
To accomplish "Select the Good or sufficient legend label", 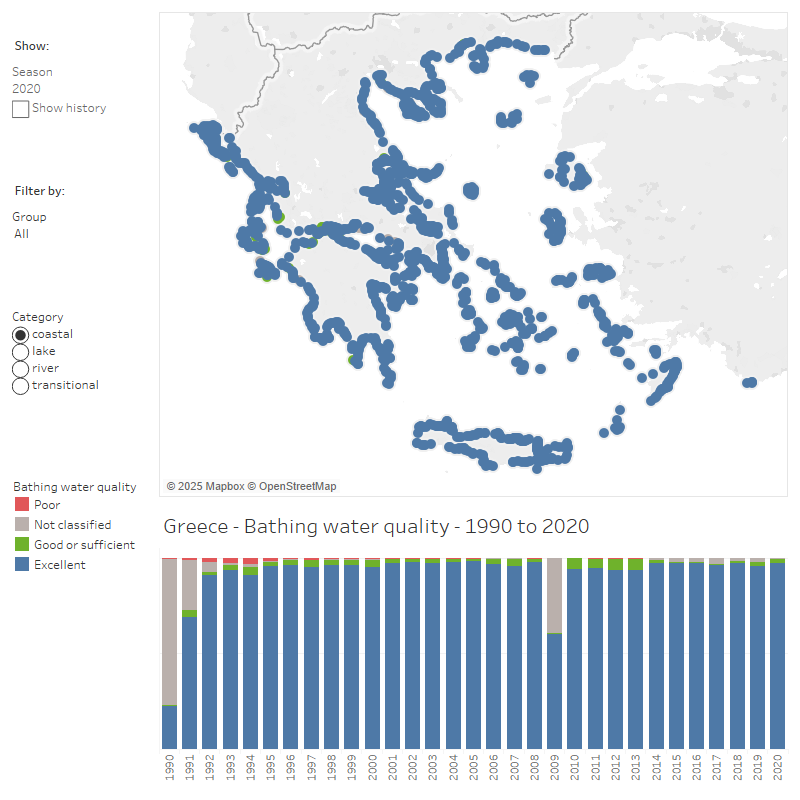I will [84, 544].
